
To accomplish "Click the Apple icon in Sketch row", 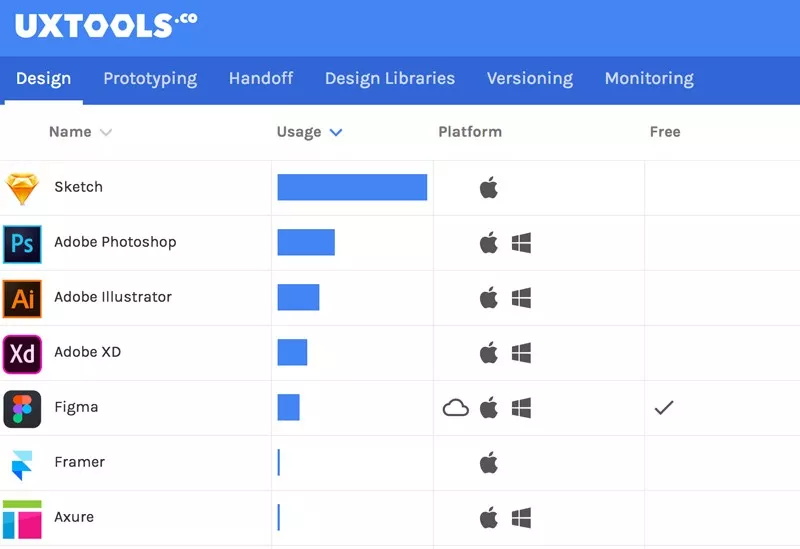I will (489, 188).
